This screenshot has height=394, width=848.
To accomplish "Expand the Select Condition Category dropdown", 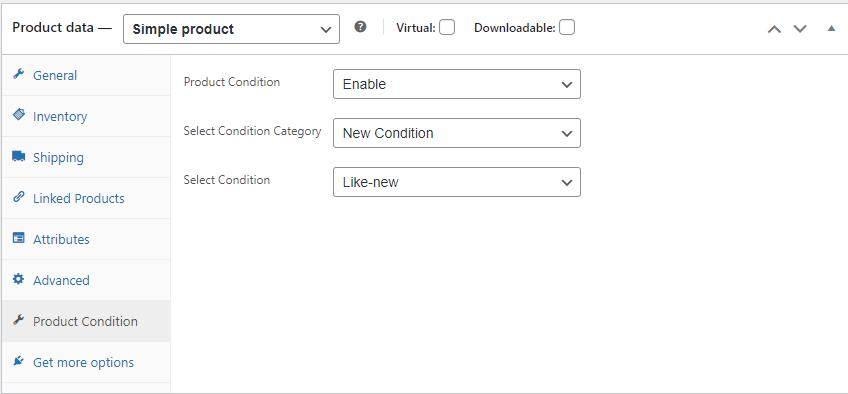I will (457, 133).
